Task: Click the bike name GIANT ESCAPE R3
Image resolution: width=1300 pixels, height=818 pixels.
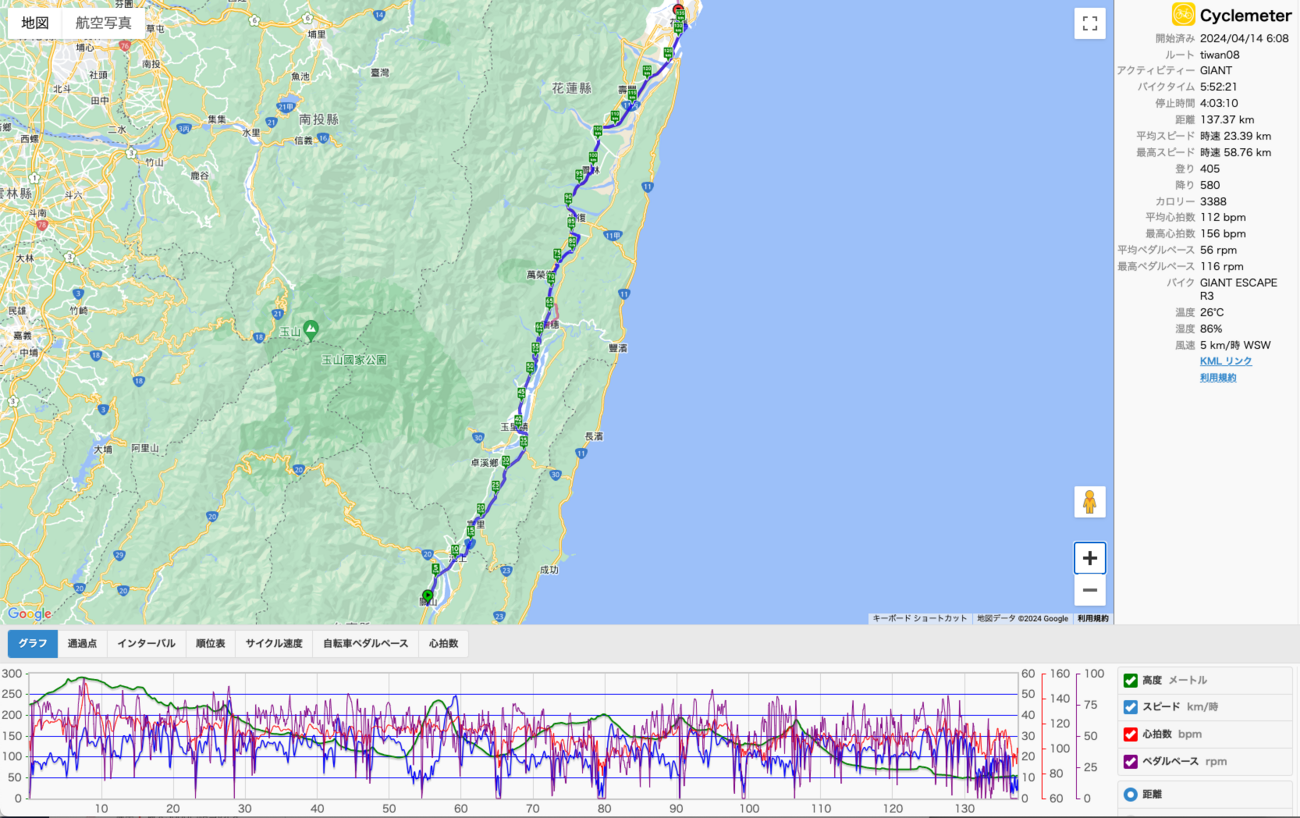Action: coord(1238,289)
